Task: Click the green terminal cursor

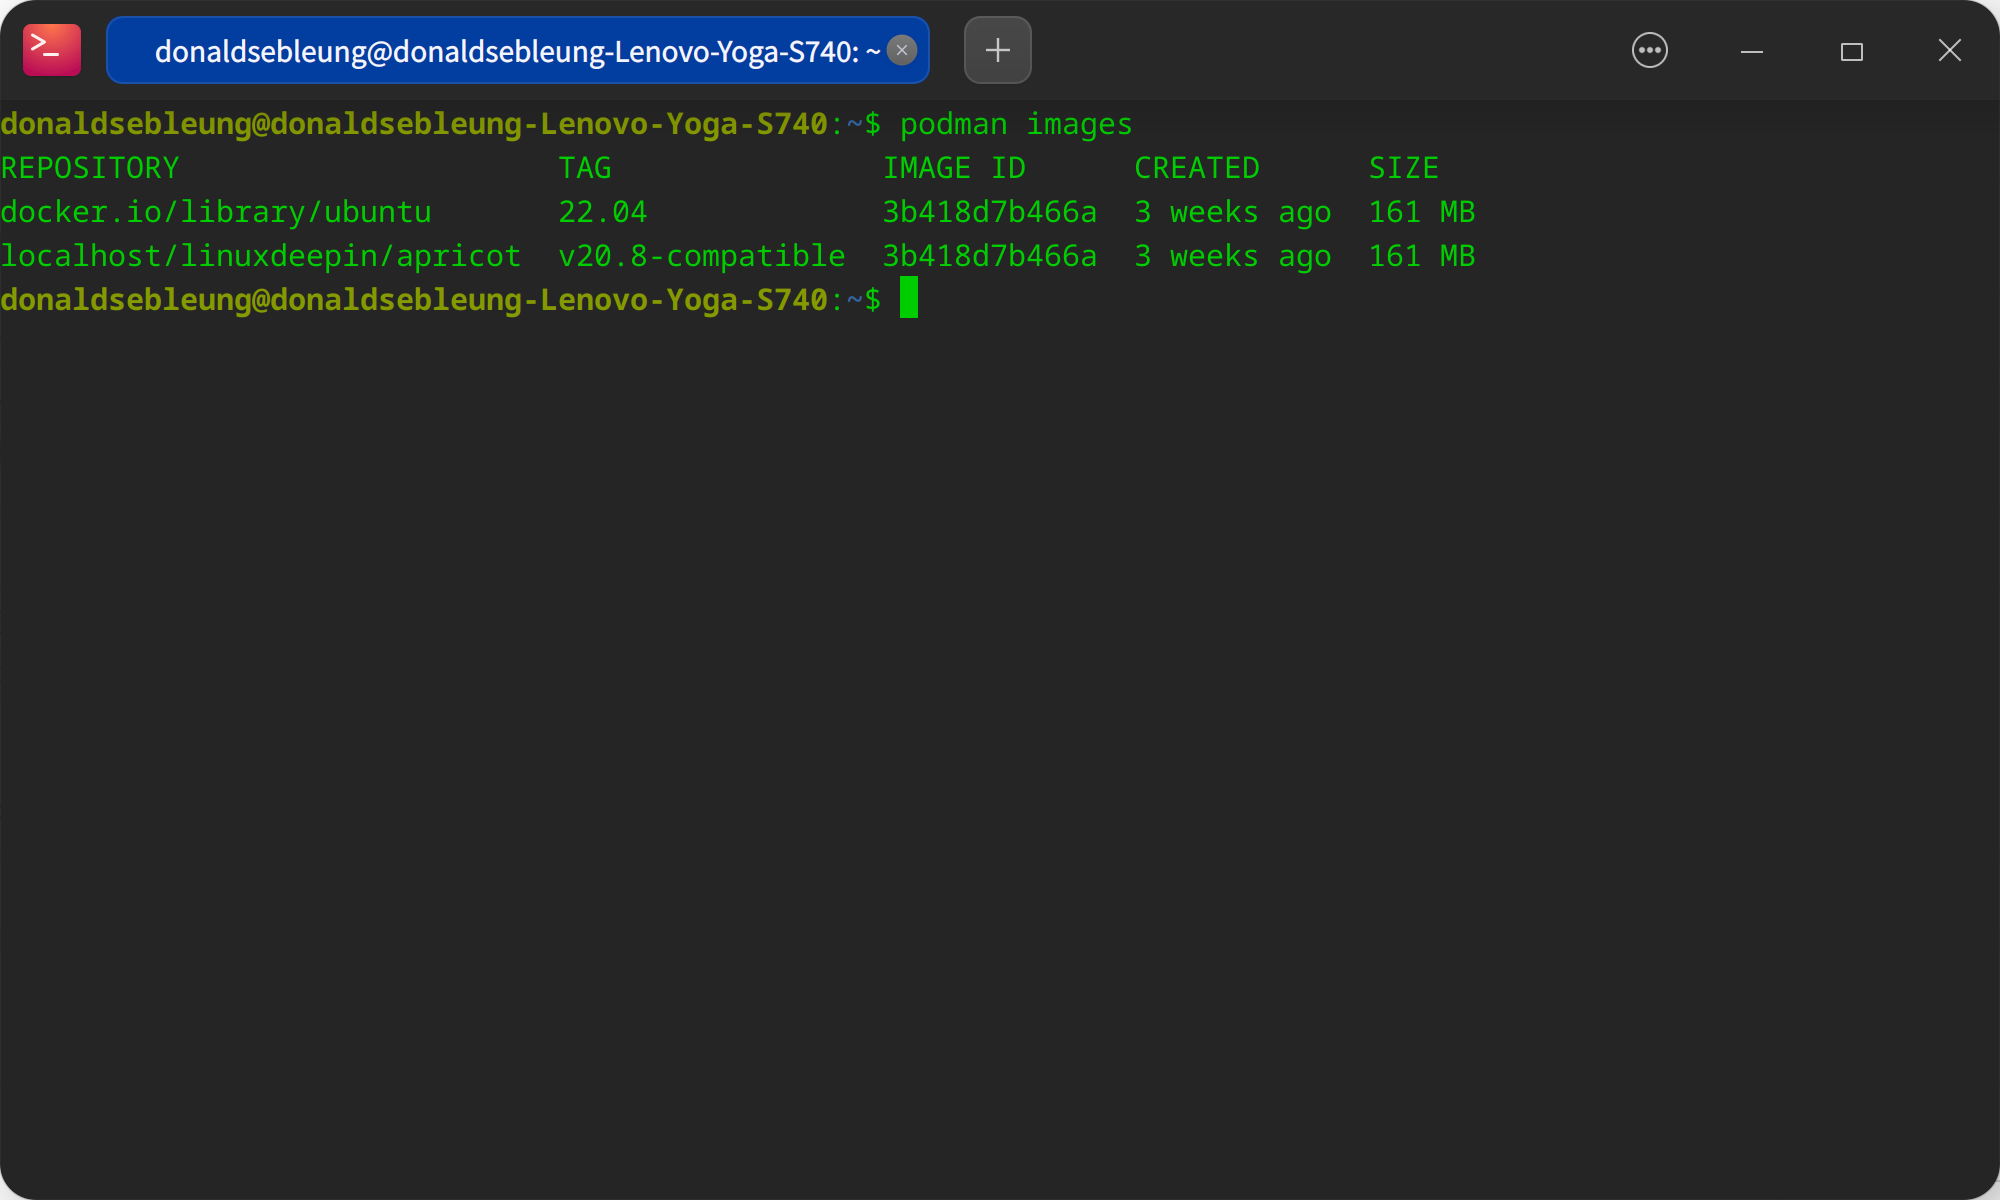Action: (x=908, y=299)
